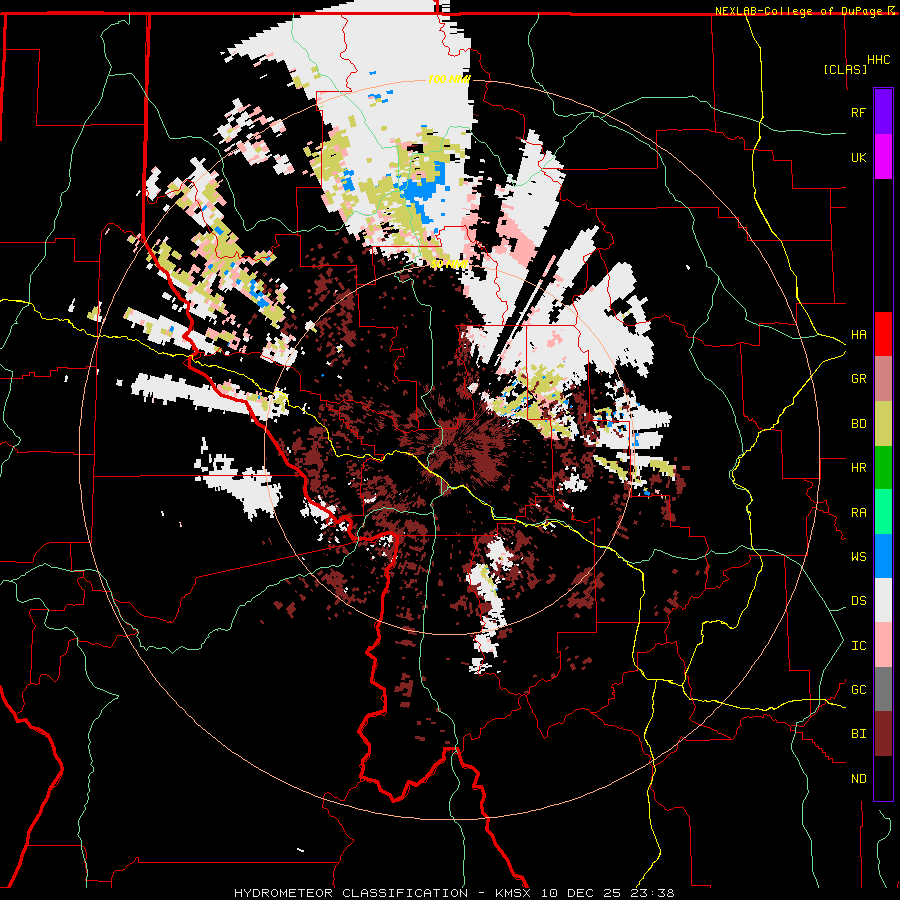Click the purple RF legend color swatch
The height and width of the screenshot is (900, 900).
point(883,112)
